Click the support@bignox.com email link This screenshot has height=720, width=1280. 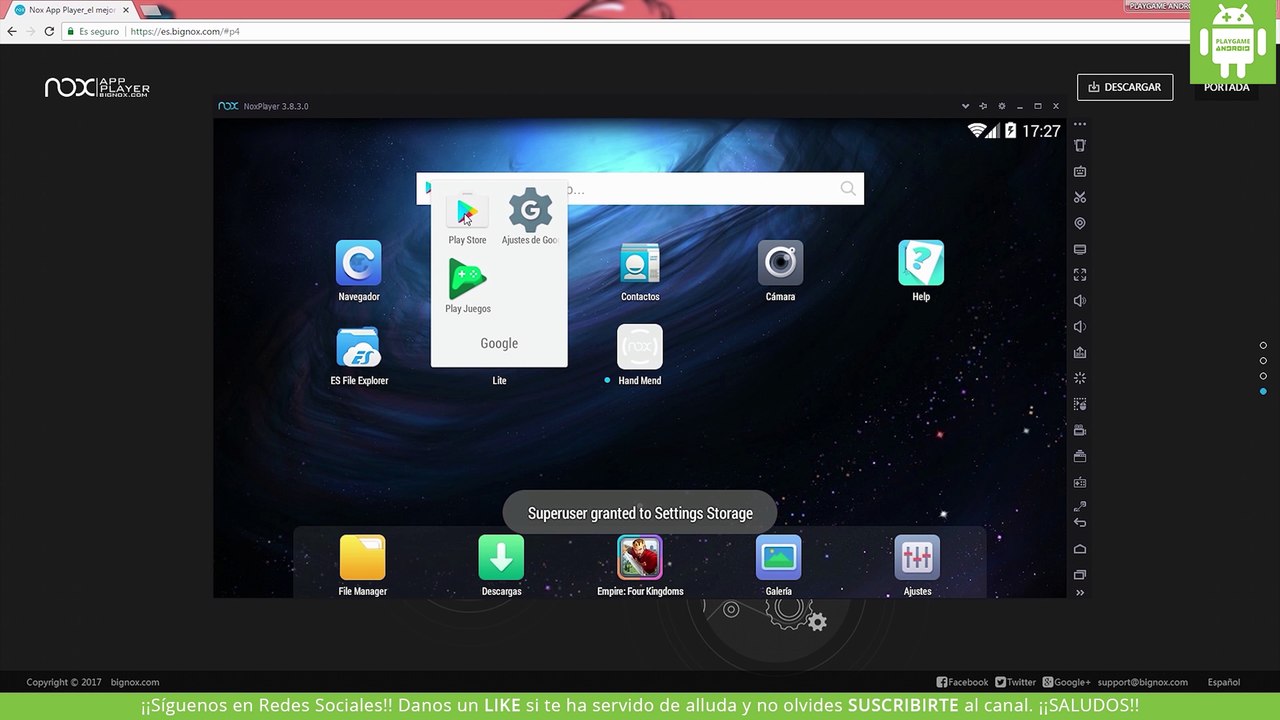tap(1142, 682)
